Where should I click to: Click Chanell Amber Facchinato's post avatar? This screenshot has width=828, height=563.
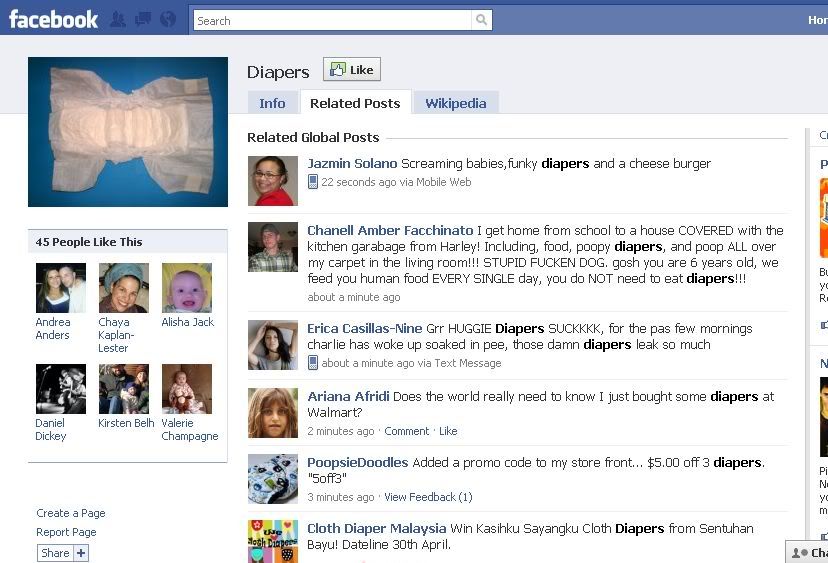273,247
